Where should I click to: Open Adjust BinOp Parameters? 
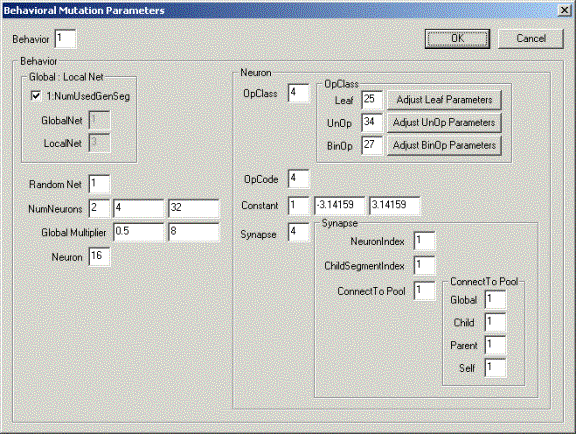444,146
